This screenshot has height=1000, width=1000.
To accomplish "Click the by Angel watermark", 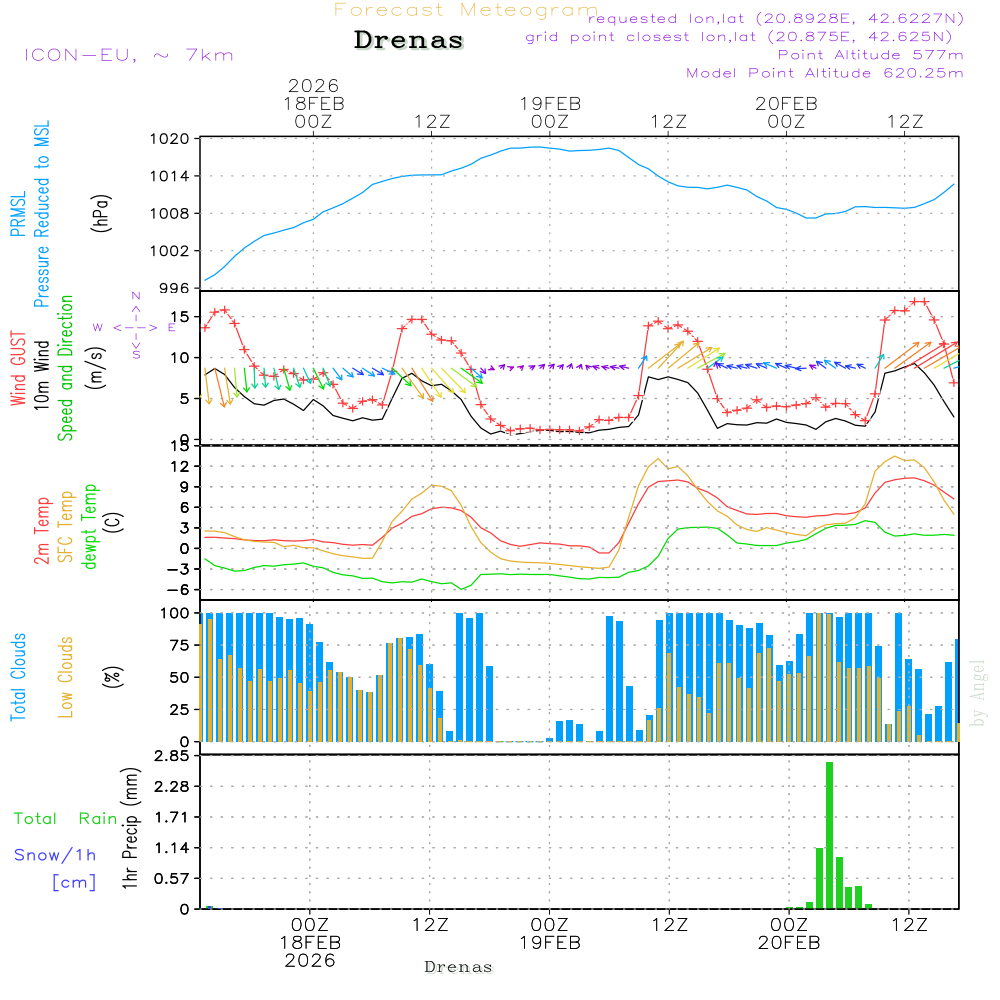I will [978, 693].
